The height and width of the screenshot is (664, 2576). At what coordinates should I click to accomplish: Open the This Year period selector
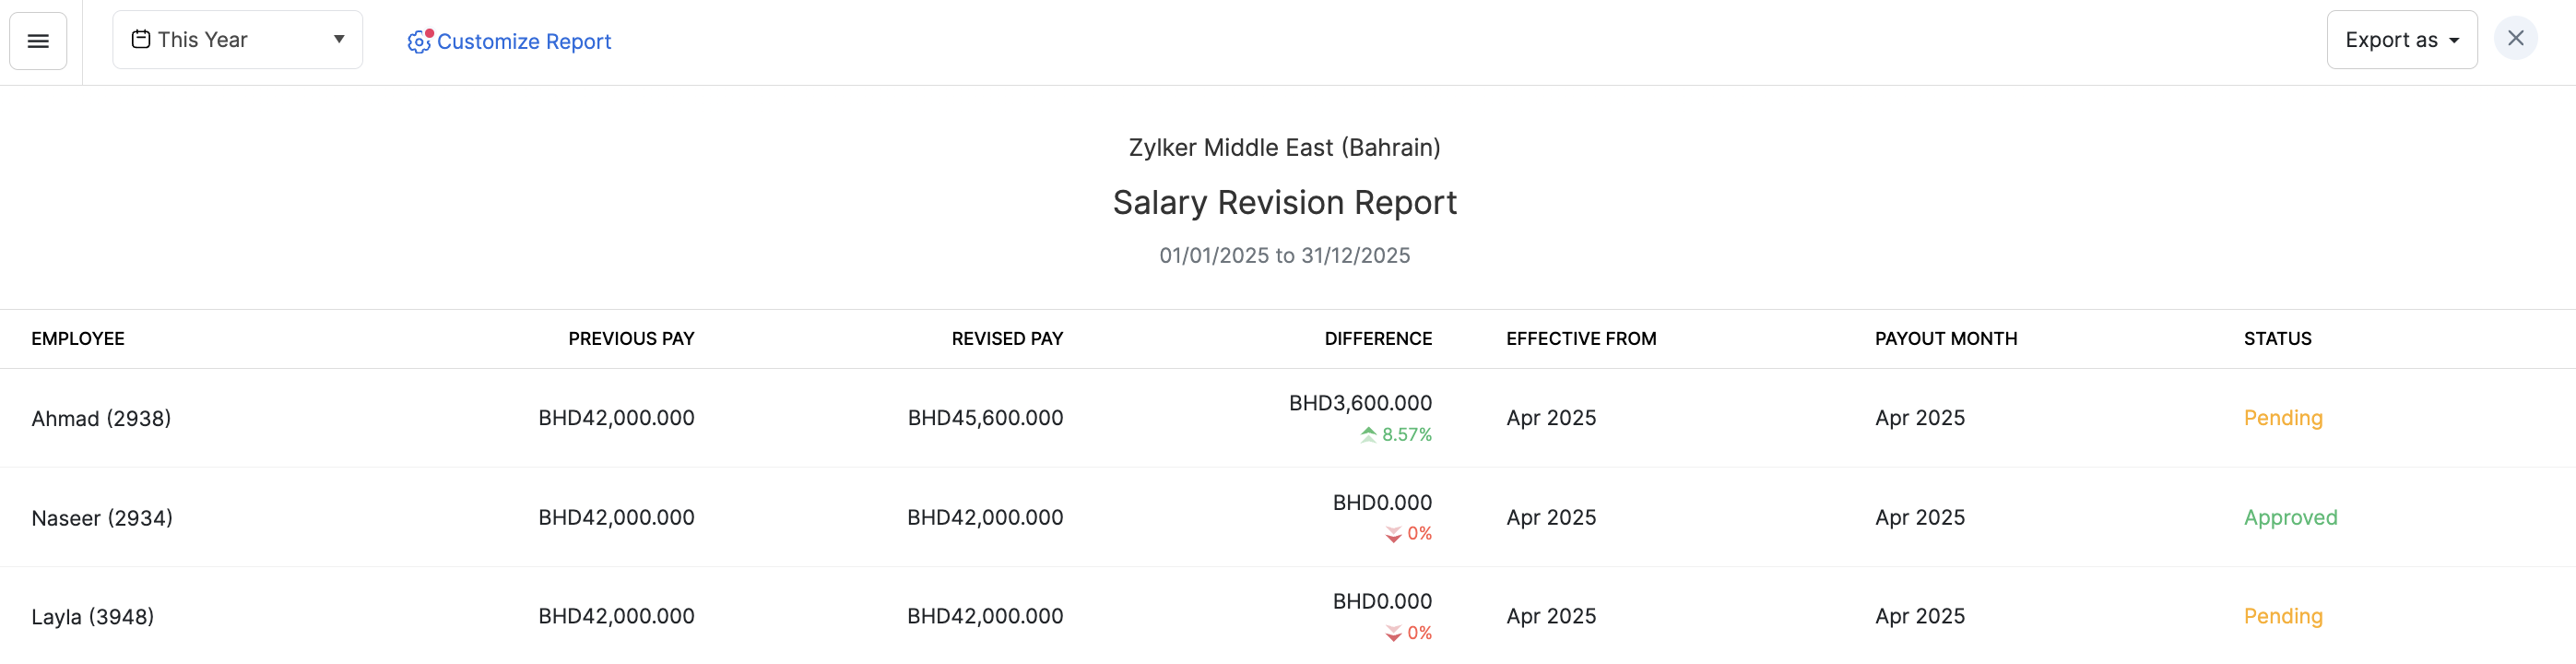click(x=237, y=40)
